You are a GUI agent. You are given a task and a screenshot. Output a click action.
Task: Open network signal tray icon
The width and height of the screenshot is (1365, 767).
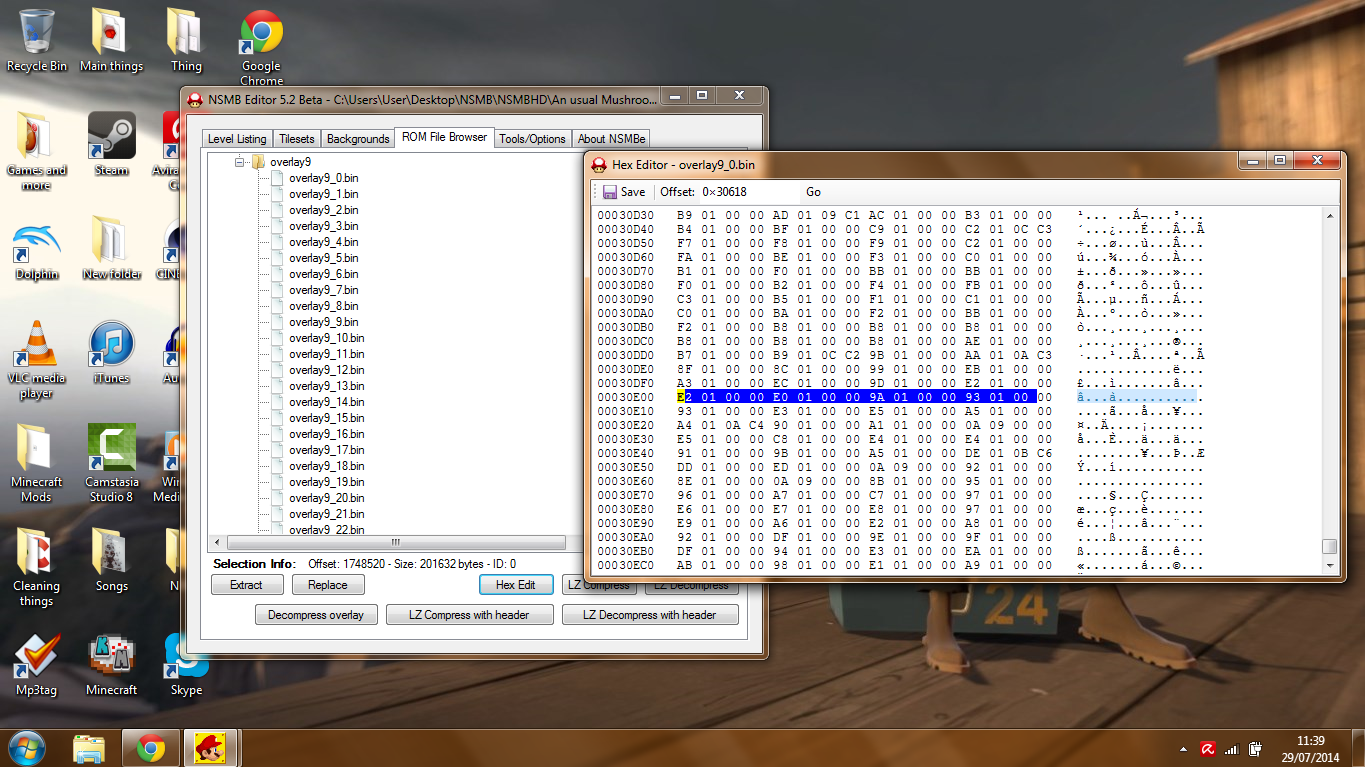[1232, 748]
